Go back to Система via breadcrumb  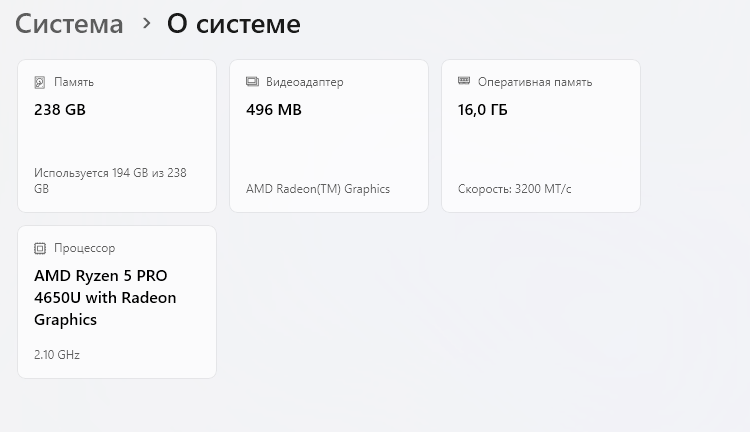click(69, 24)
